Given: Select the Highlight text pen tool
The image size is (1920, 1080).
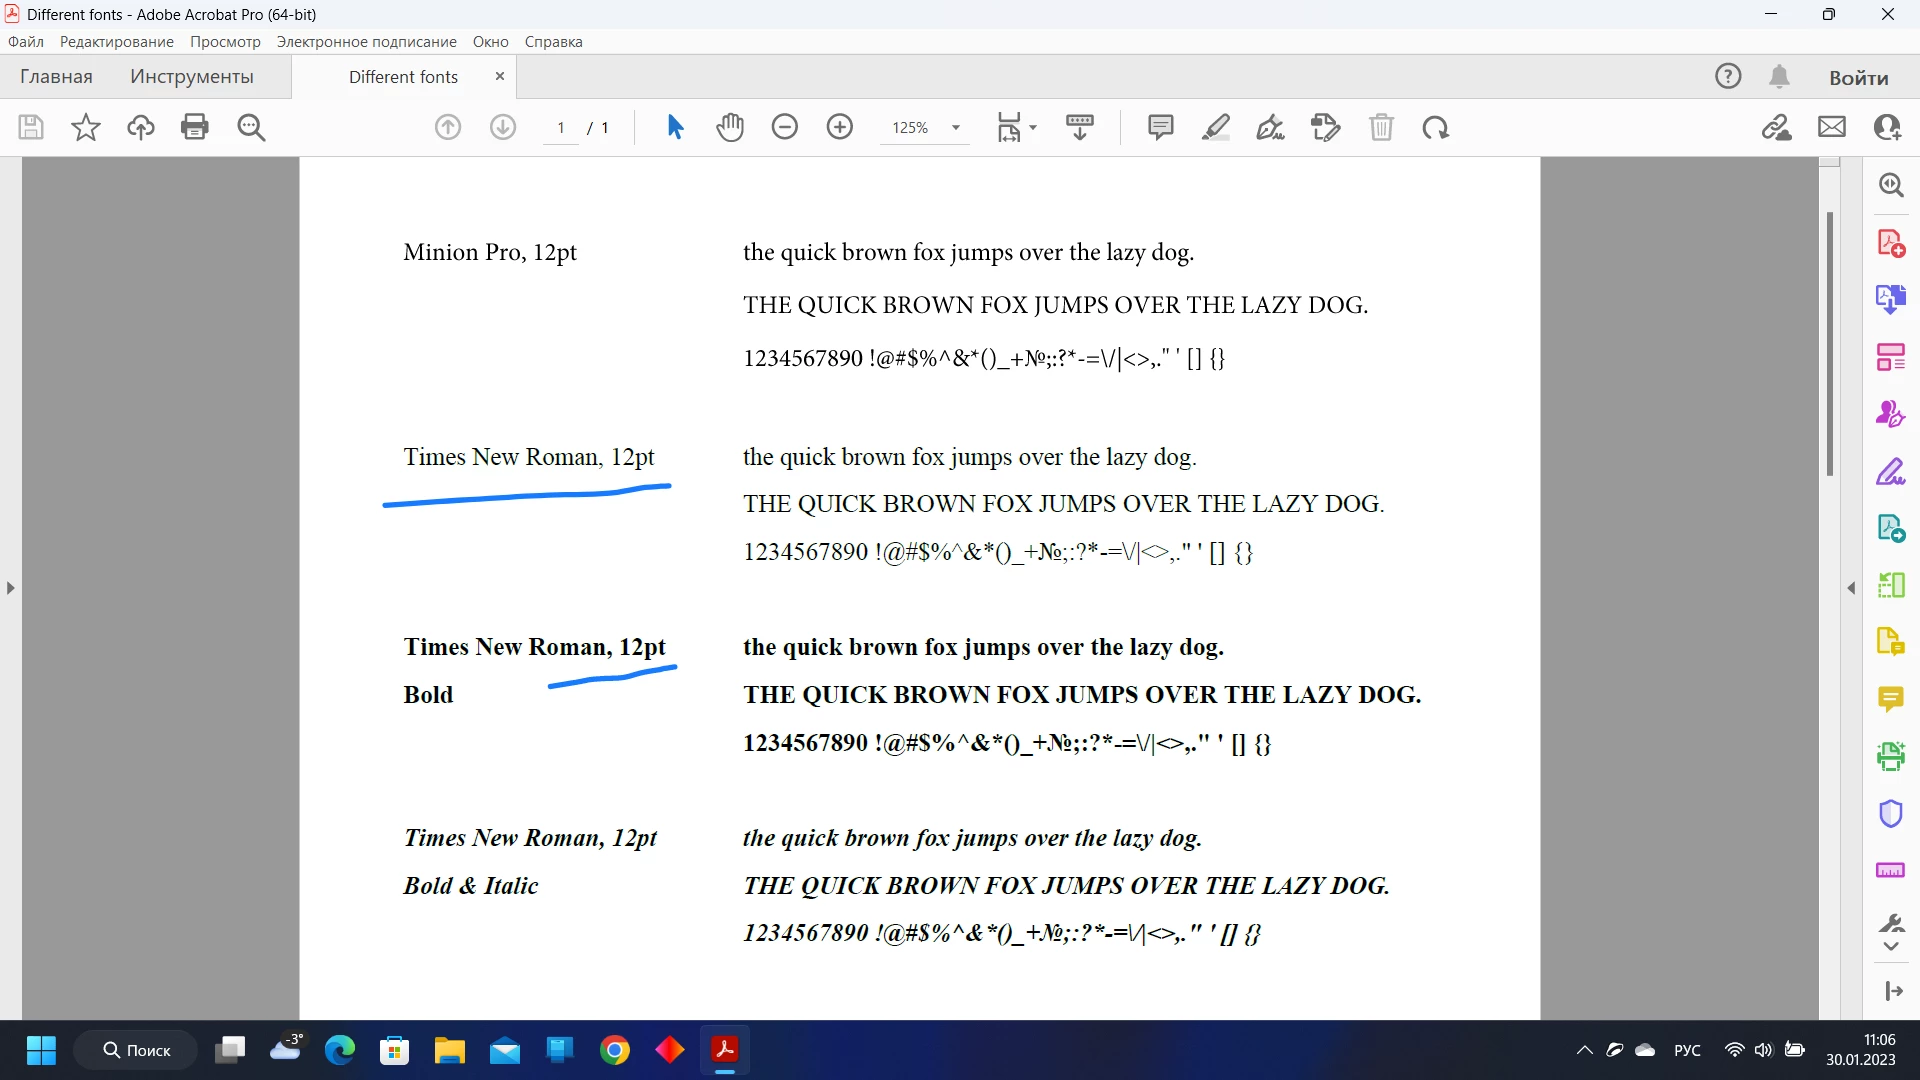Looking at the screenshot, I should tap(1216, 127).
